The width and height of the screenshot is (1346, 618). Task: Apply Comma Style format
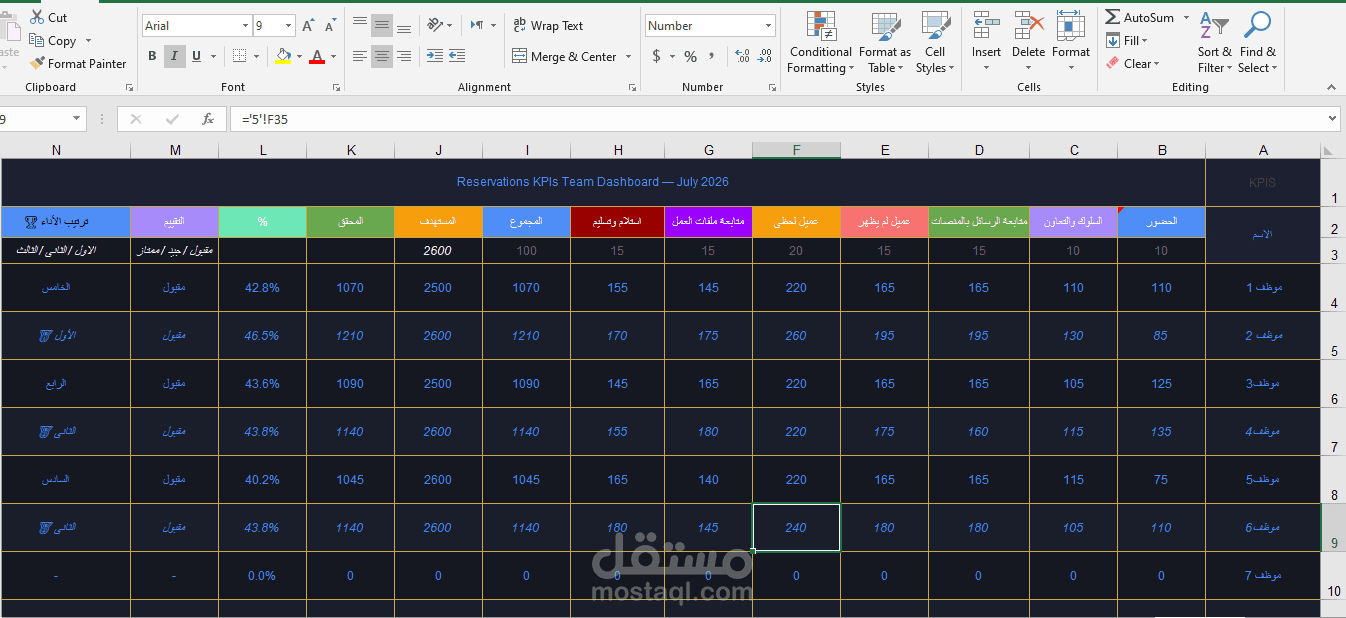coord(711,56)
